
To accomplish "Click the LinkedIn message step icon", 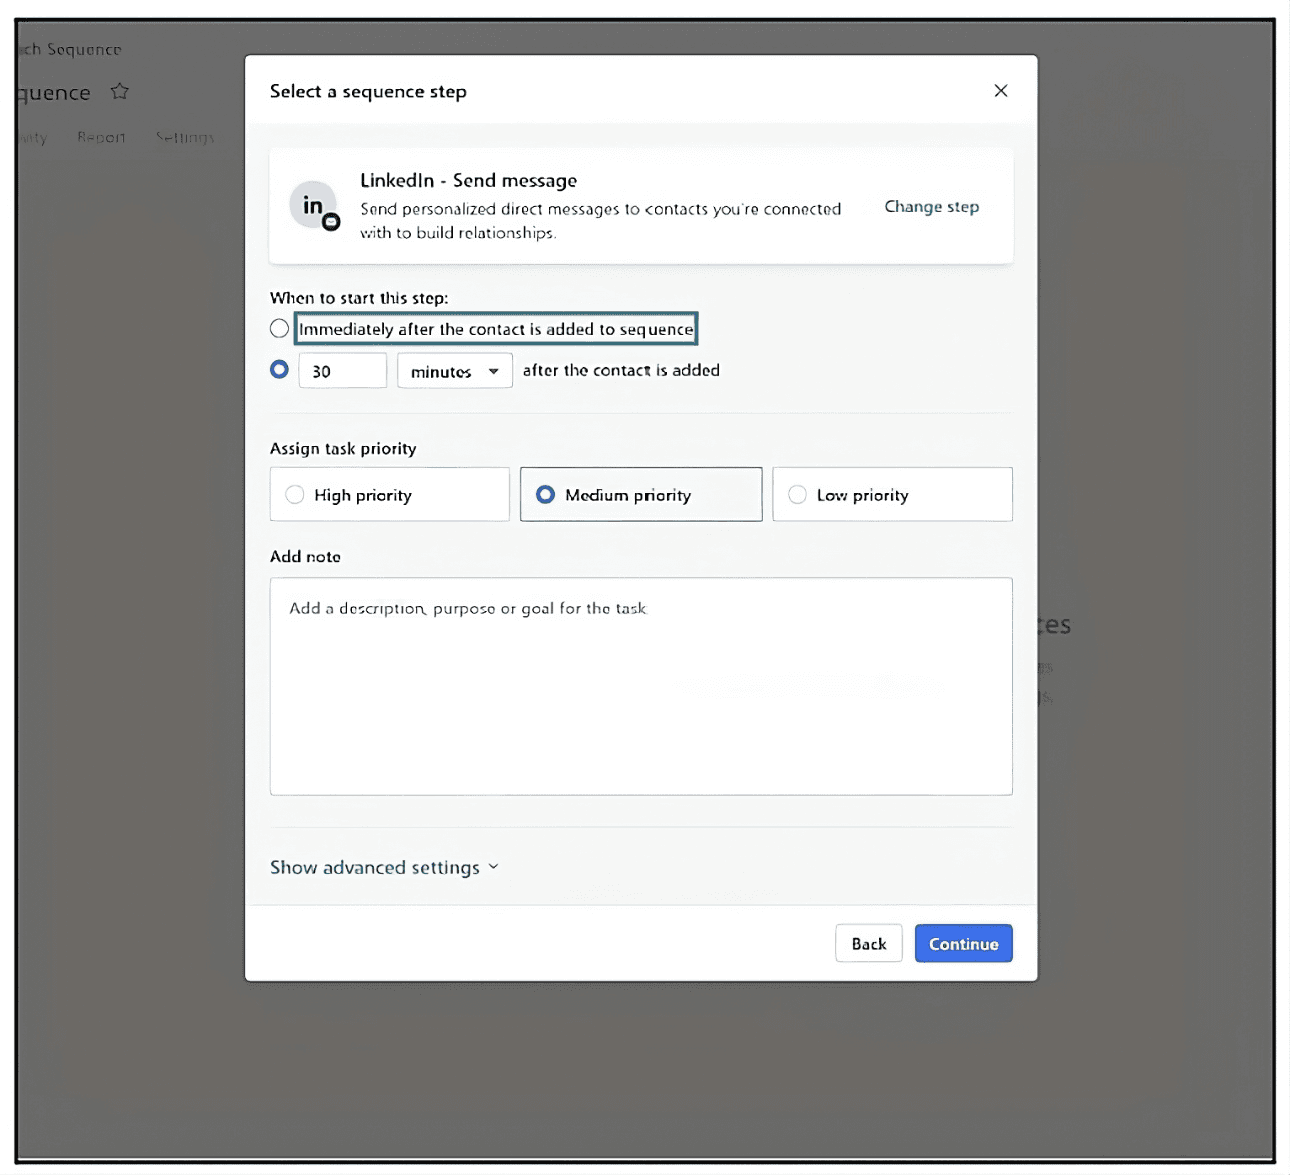I will click(x=315, y=206).
